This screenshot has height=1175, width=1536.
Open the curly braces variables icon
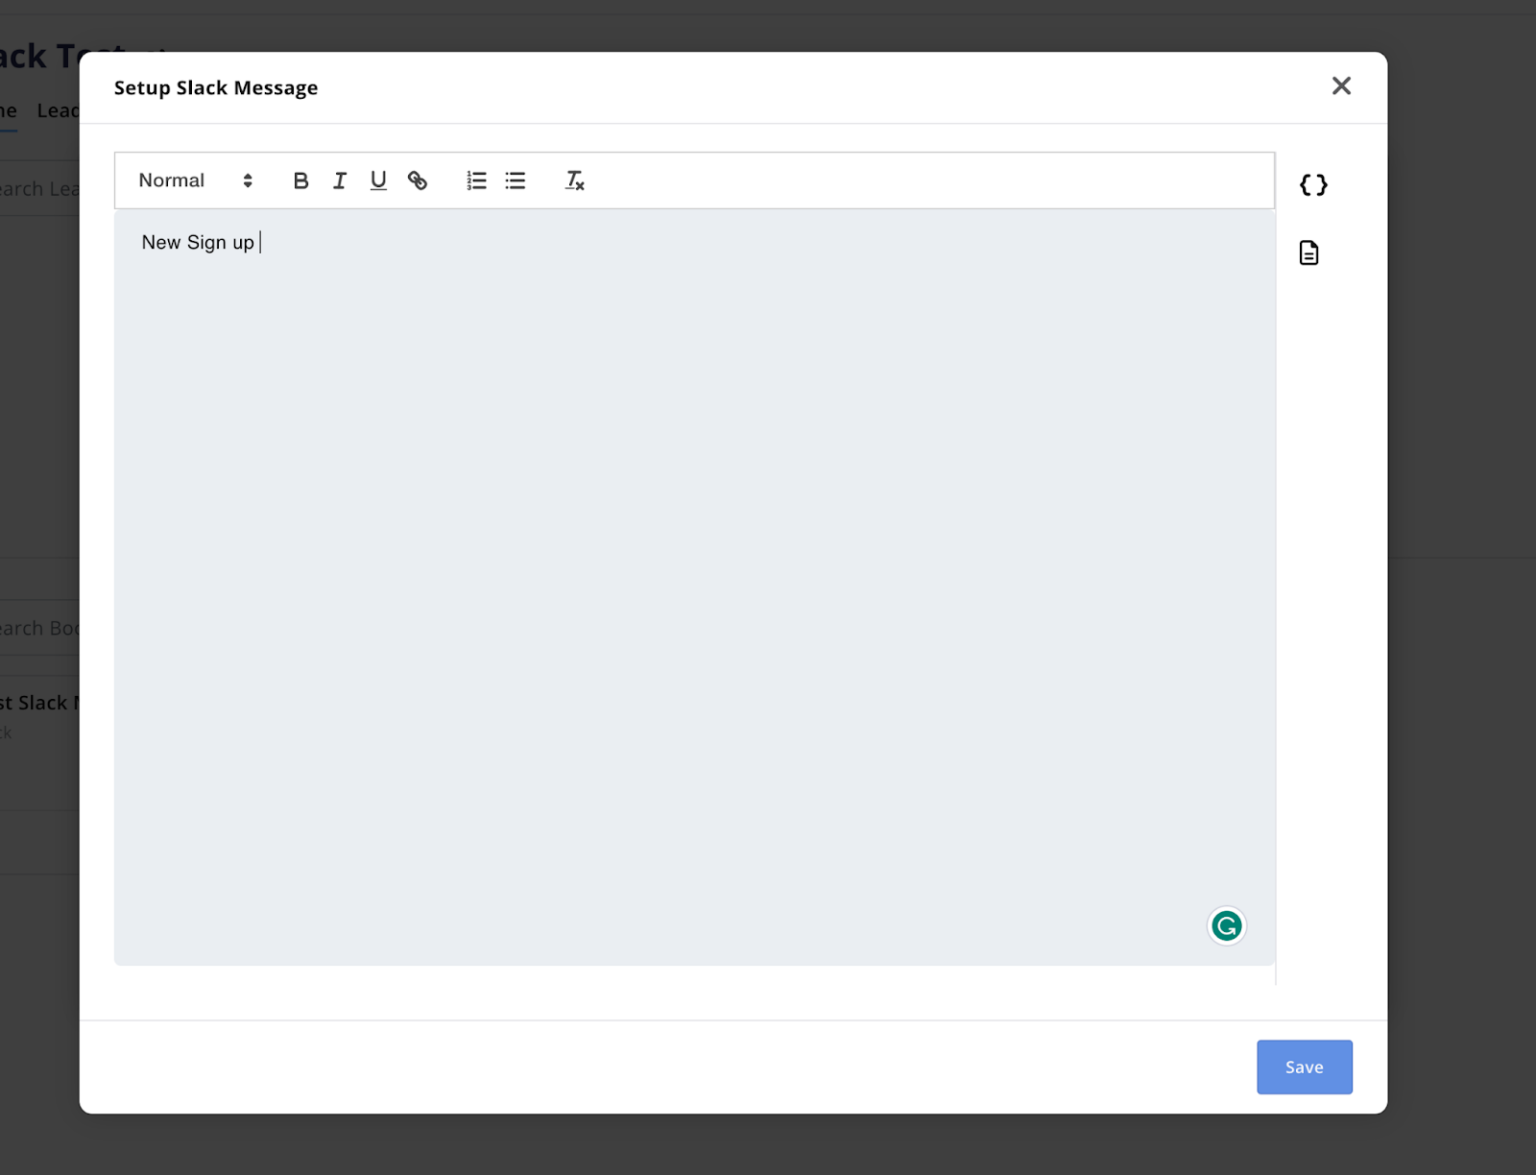coord(1313,185)
